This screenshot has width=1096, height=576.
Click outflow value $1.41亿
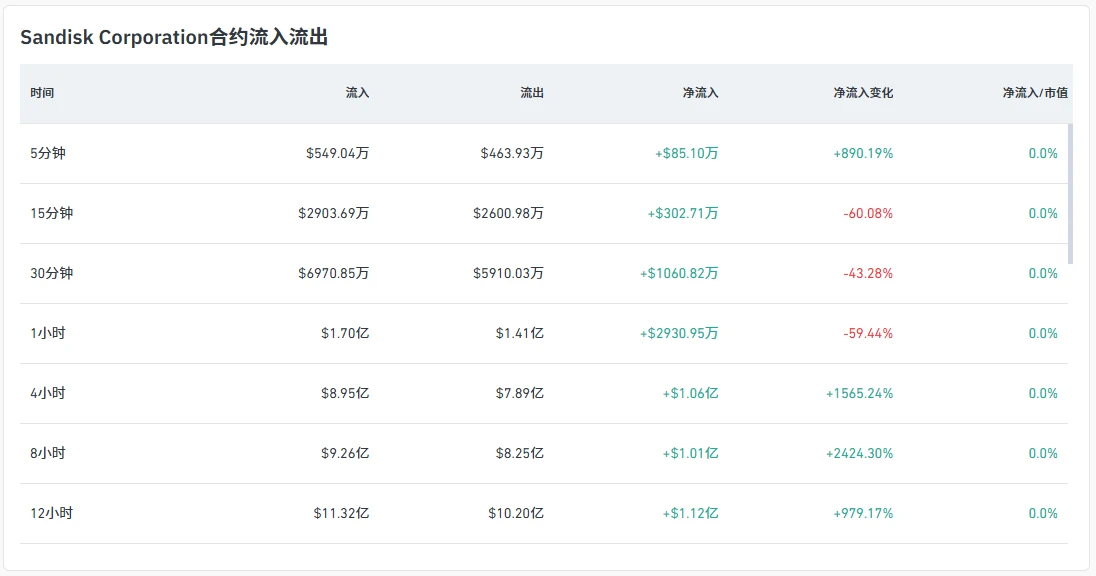click(520, 333)
